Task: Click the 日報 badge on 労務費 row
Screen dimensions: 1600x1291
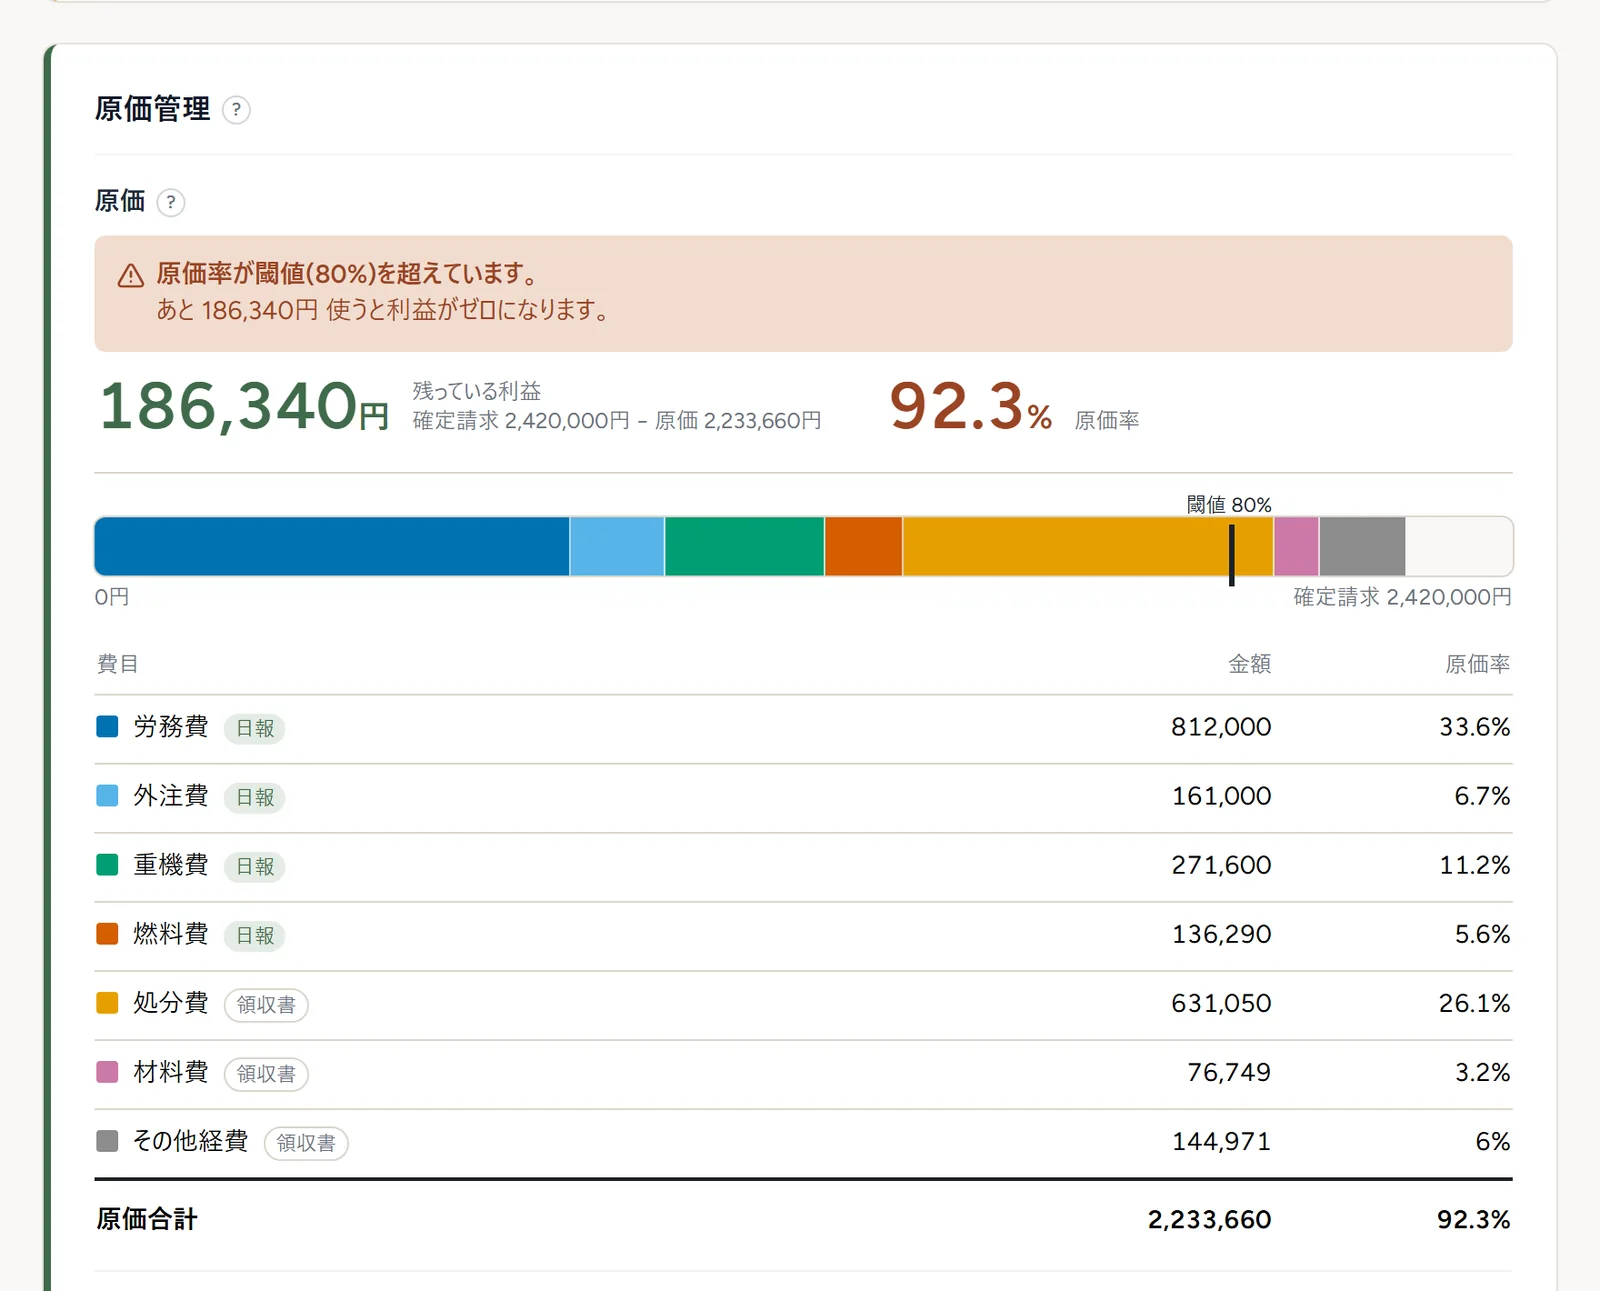Action: (255, 728)
